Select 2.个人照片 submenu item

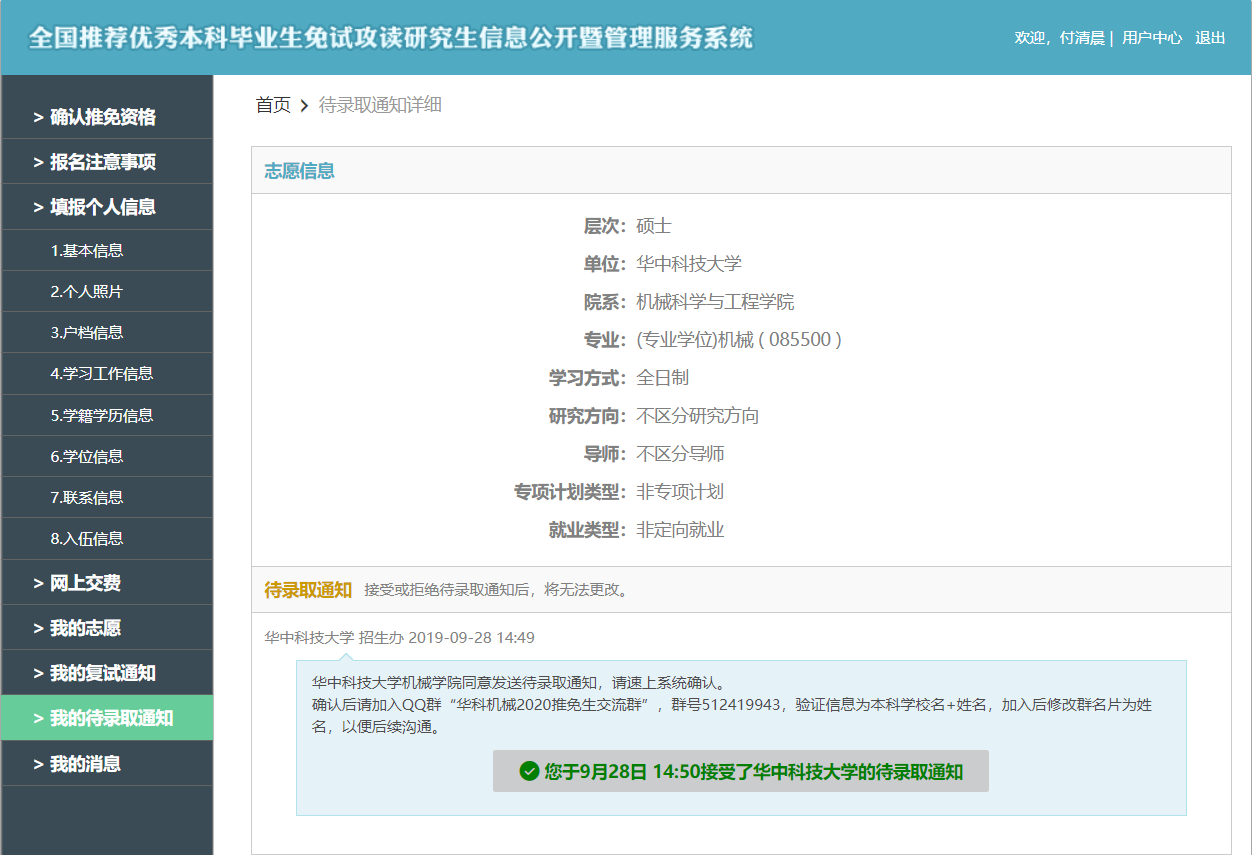coord(87,292)
